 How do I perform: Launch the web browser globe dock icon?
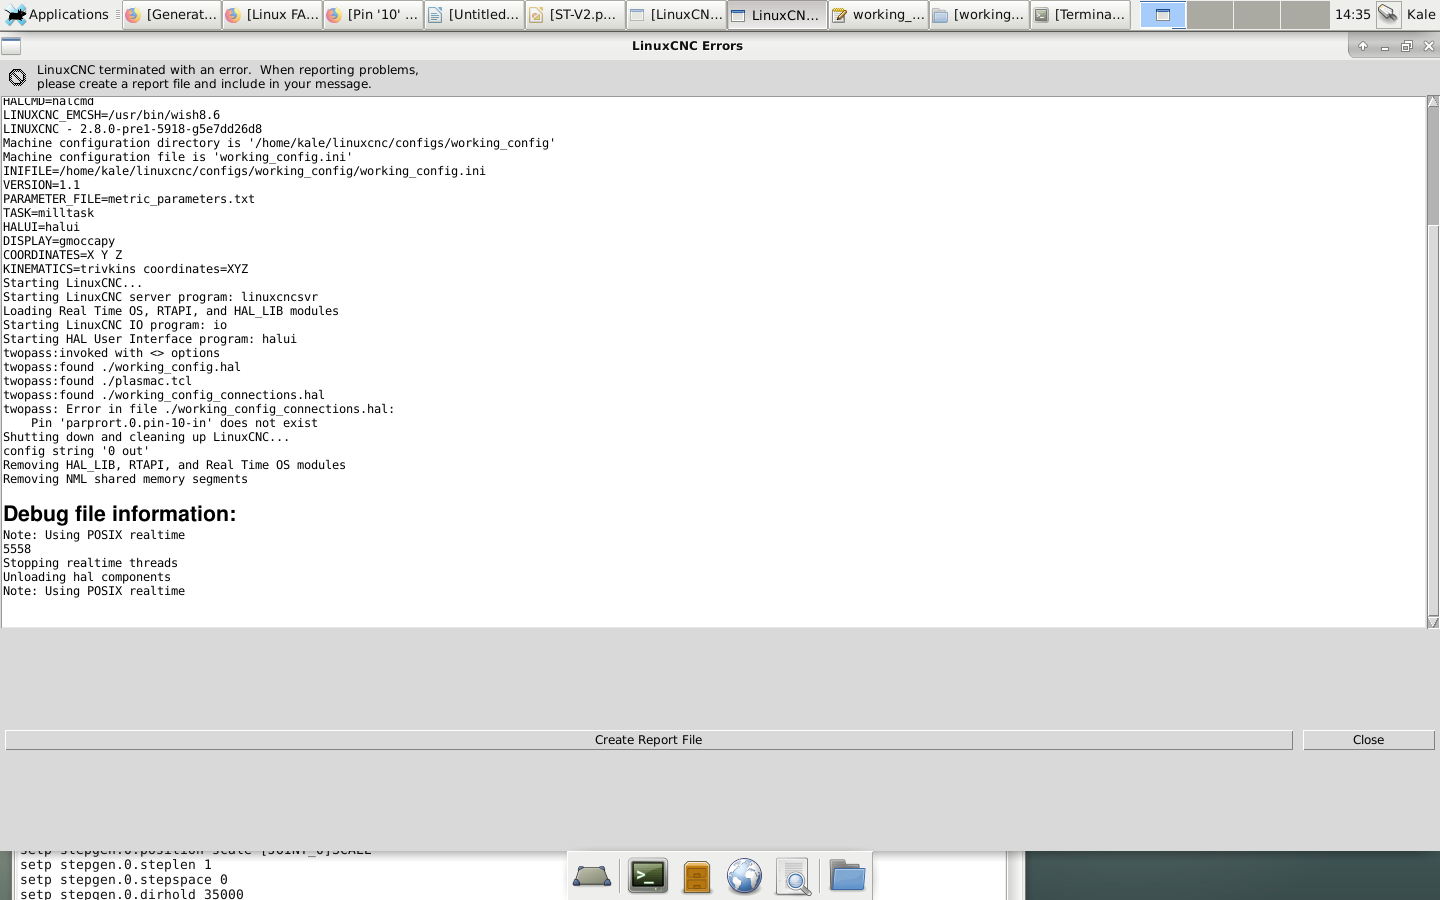[x=745, y=877]
